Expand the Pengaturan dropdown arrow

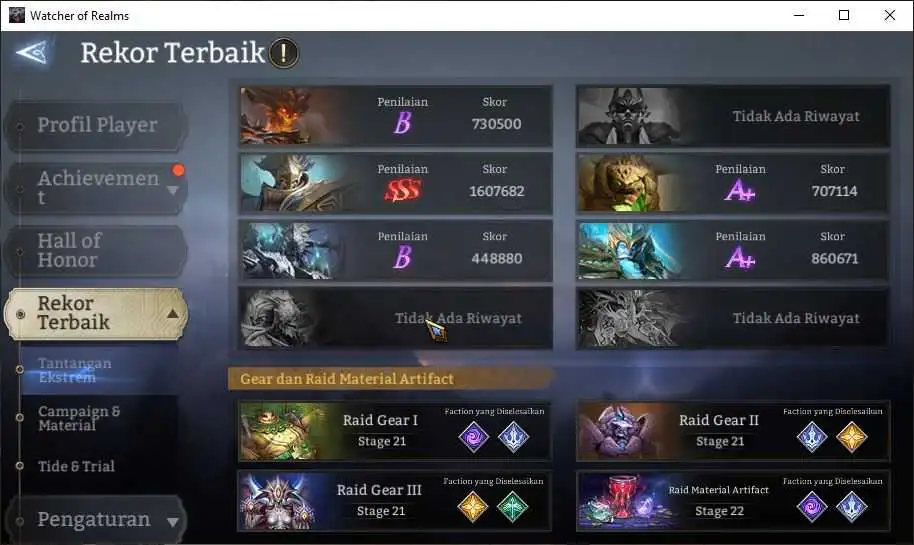(x=173, y=522)
